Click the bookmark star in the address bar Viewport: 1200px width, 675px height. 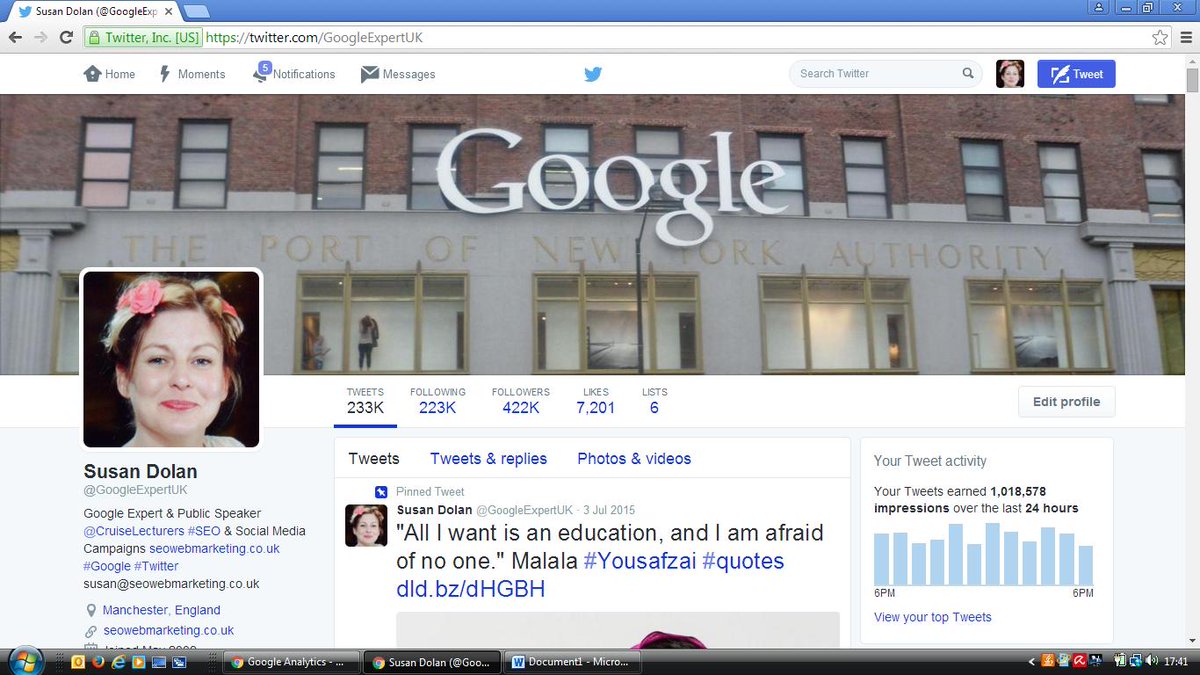[x=1159, y=37]
